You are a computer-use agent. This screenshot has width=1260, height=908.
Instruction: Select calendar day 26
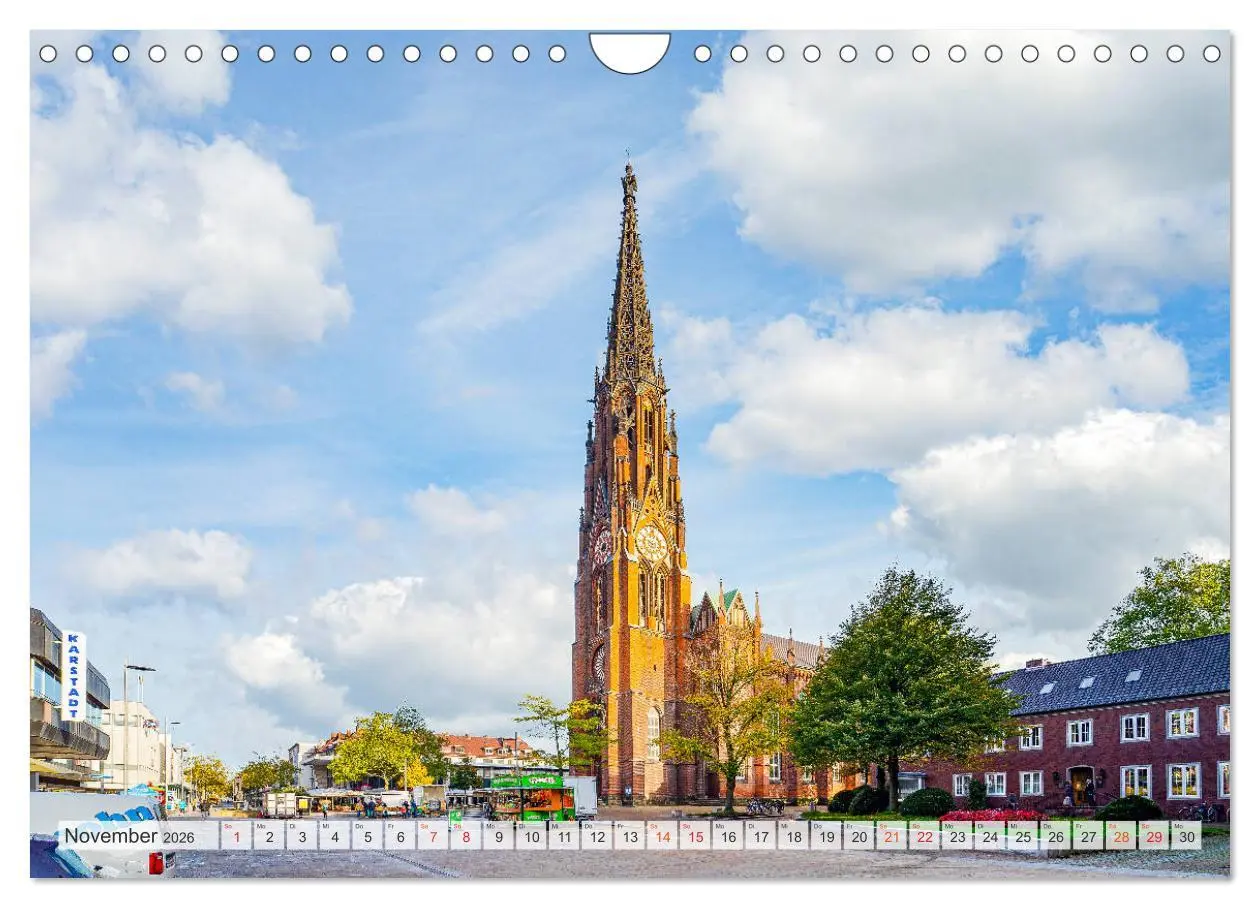[1055, 836]
